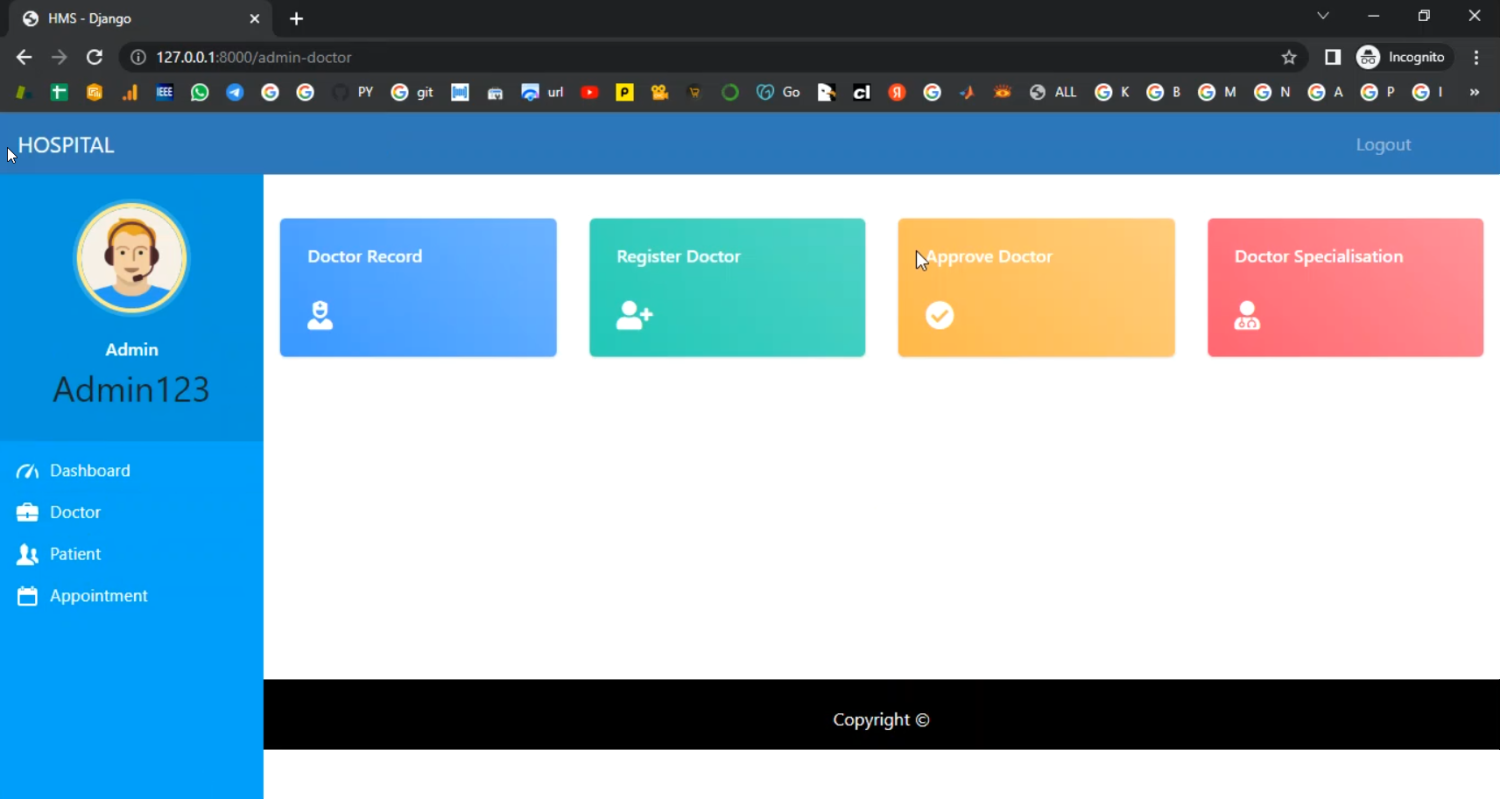Open the IEEE bookmark
This screenshot has width=1500, height=799.
(165, 92)
